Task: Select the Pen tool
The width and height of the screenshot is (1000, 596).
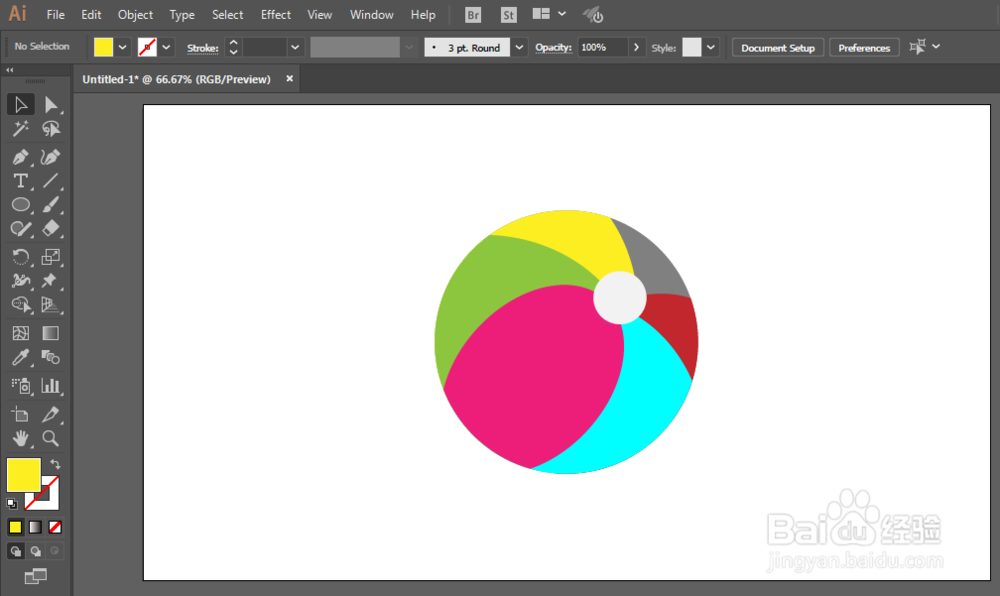Action: point(20,157)
